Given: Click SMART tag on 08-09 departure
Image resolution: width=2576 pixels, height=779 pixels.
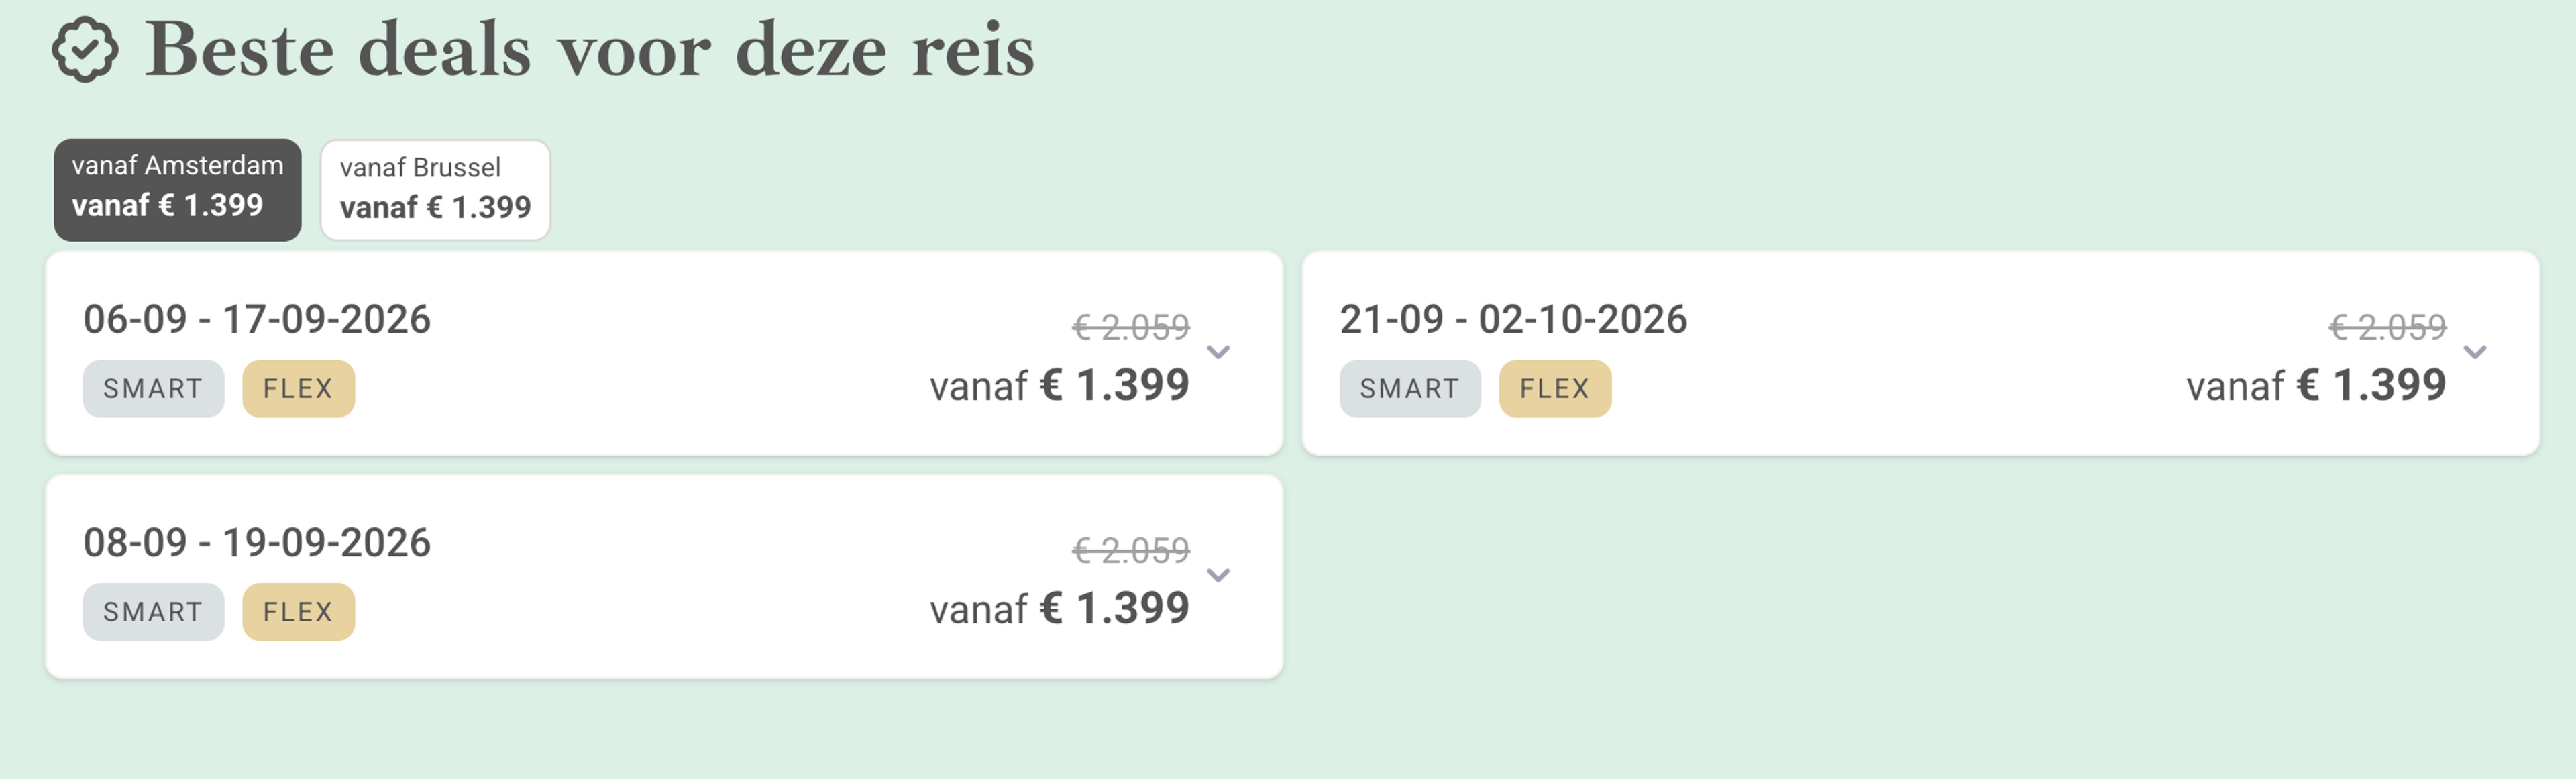Looking at the screenshot, I should point(153,612).
